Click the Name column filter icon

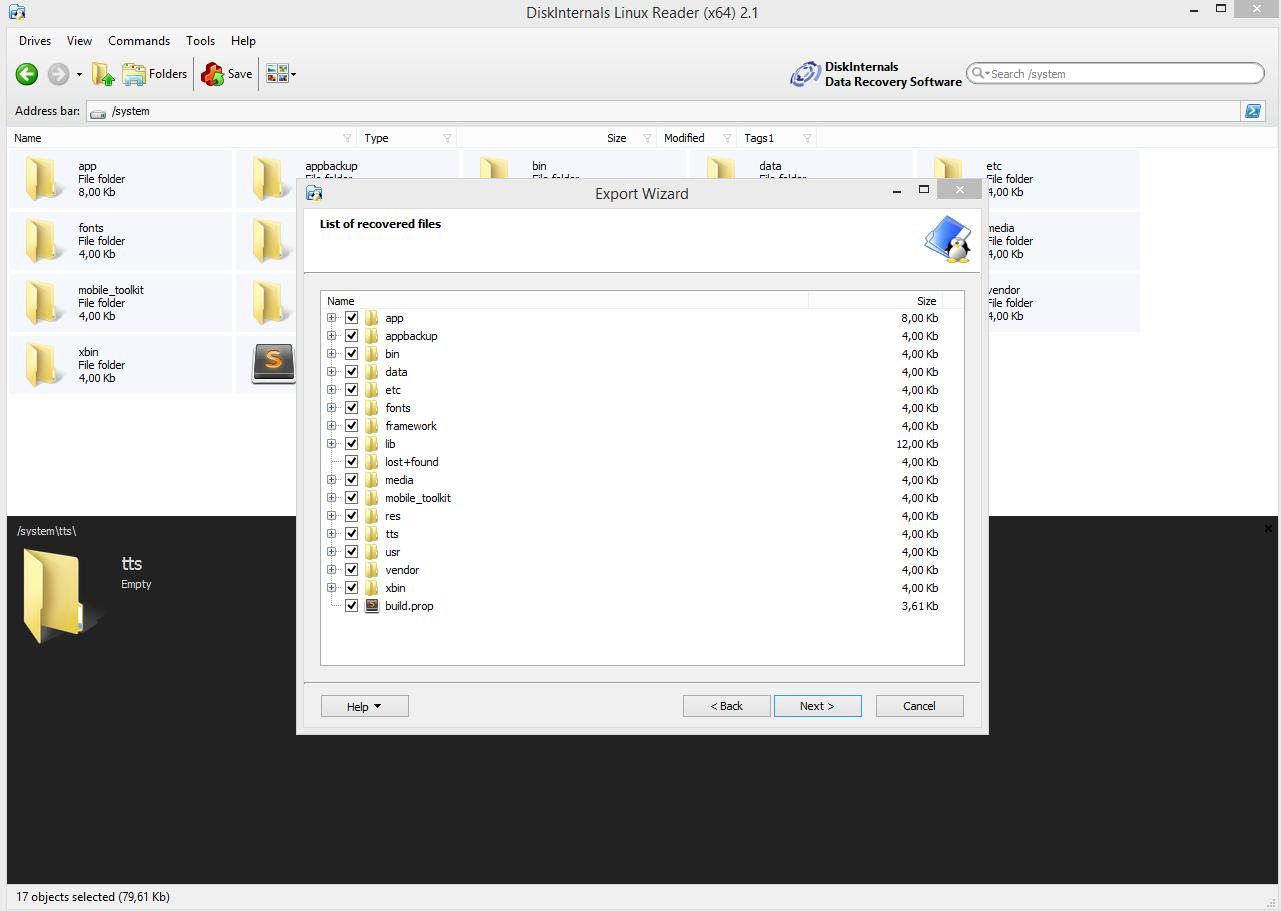tap(347, 138)
